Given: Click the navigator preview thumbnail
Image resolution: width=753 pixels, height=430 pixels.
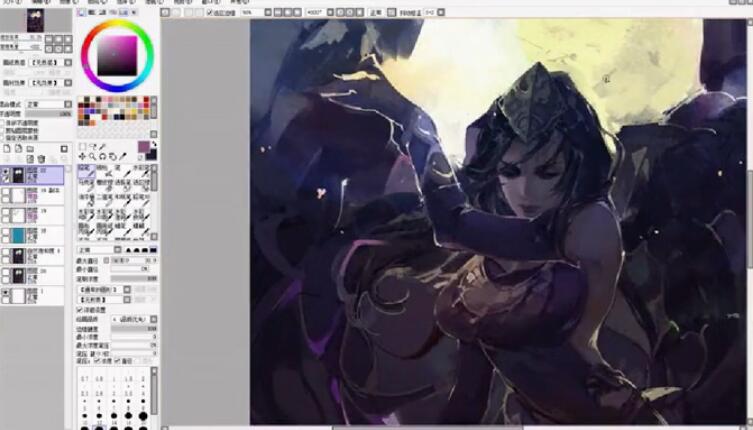Looking at the screenshot, I should point(36,21).
